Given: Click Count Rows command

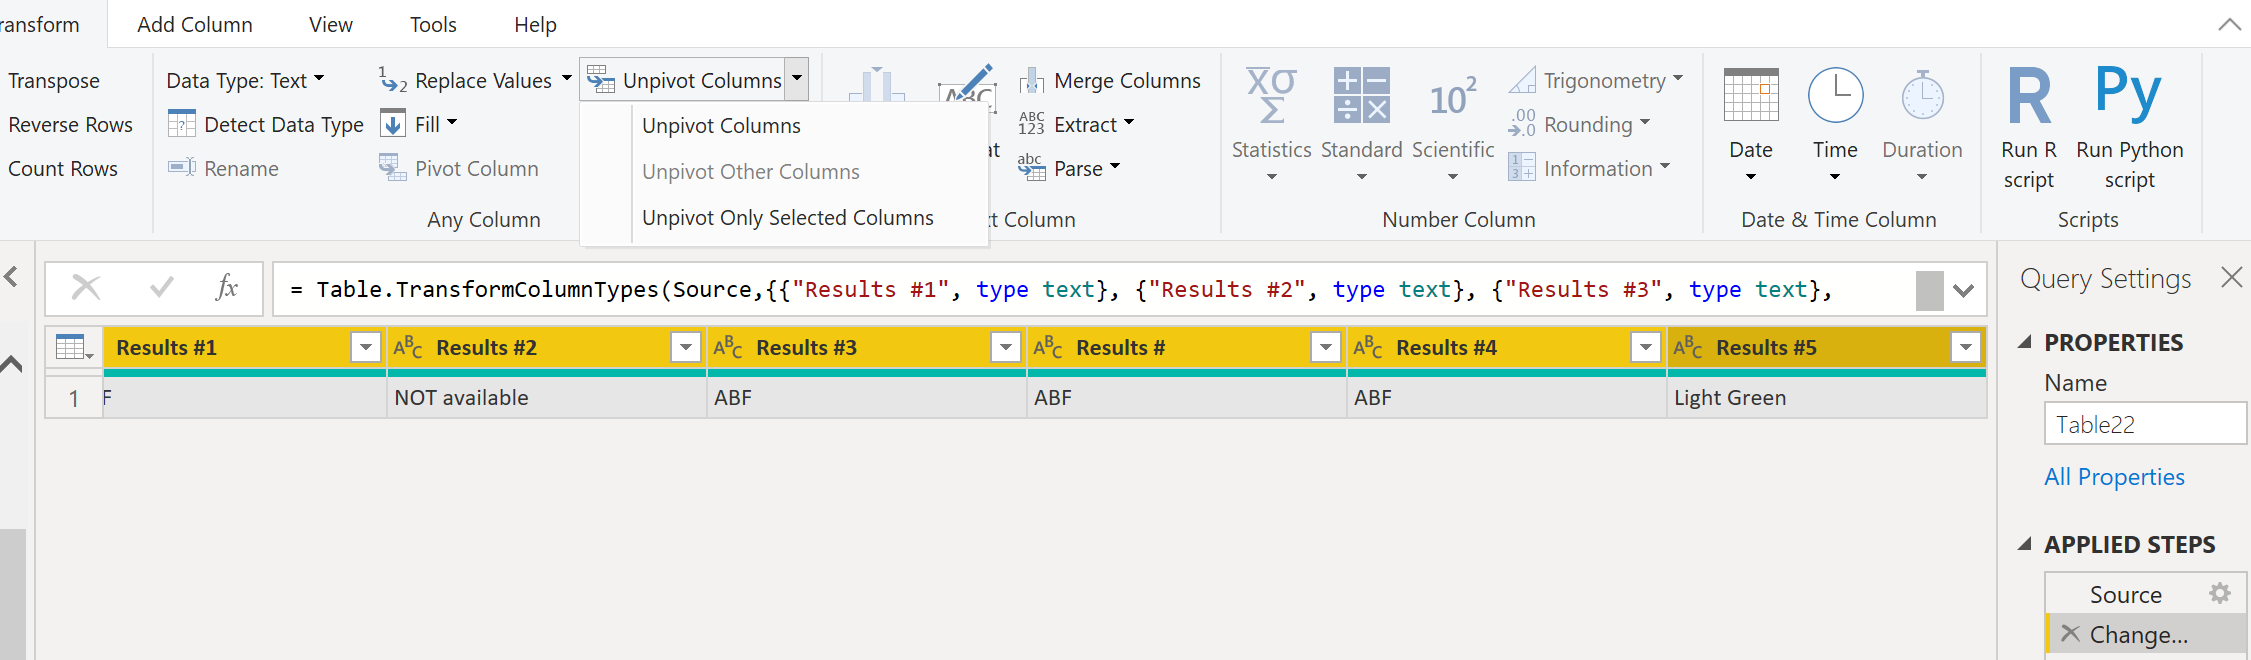Looking at the screenshot, I should tap(63, 169).
